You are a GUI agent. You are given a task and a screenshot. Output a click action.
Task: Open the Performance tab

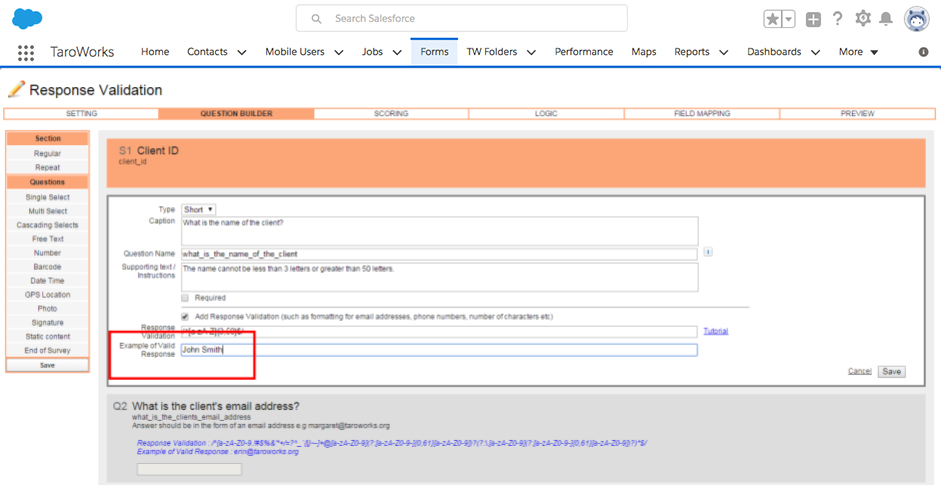[x=584, y=52]
